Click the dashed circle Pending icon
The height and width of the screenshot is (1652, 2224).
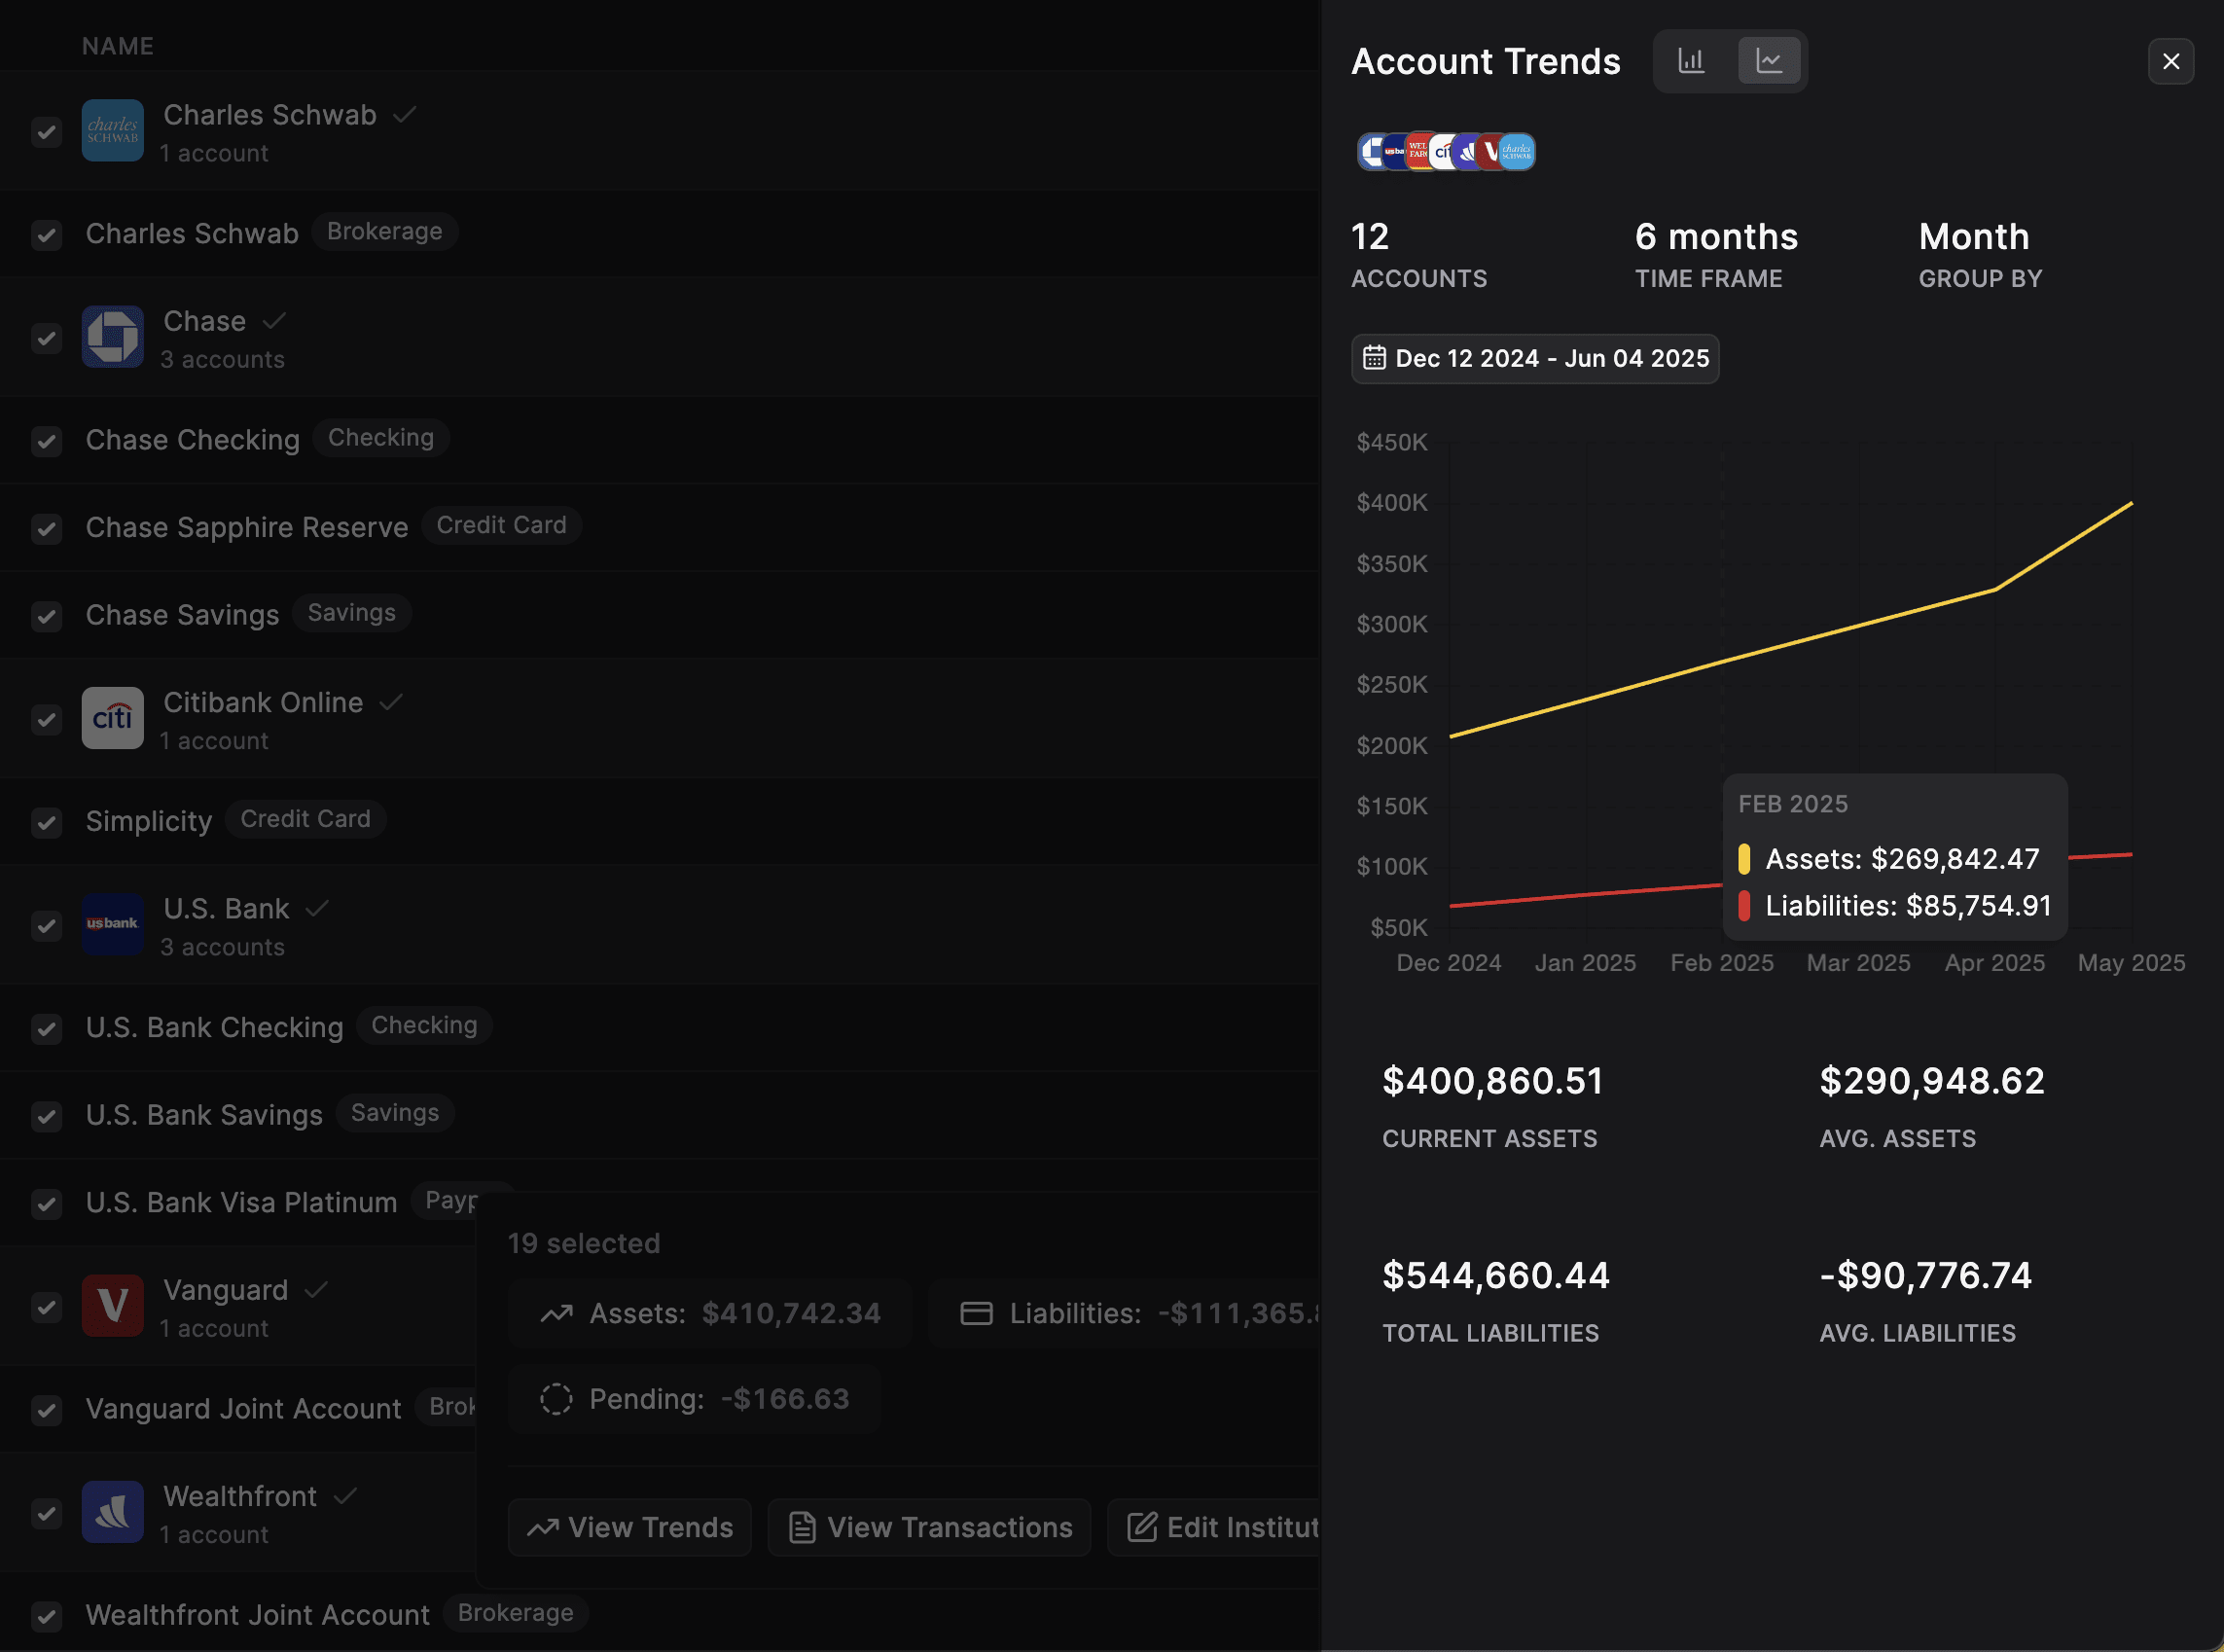coord(556,1399)
